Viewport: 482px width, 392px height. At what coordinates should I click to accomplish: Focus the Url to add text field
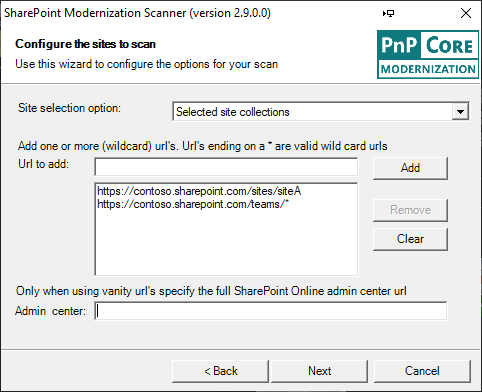coord(226,167)
